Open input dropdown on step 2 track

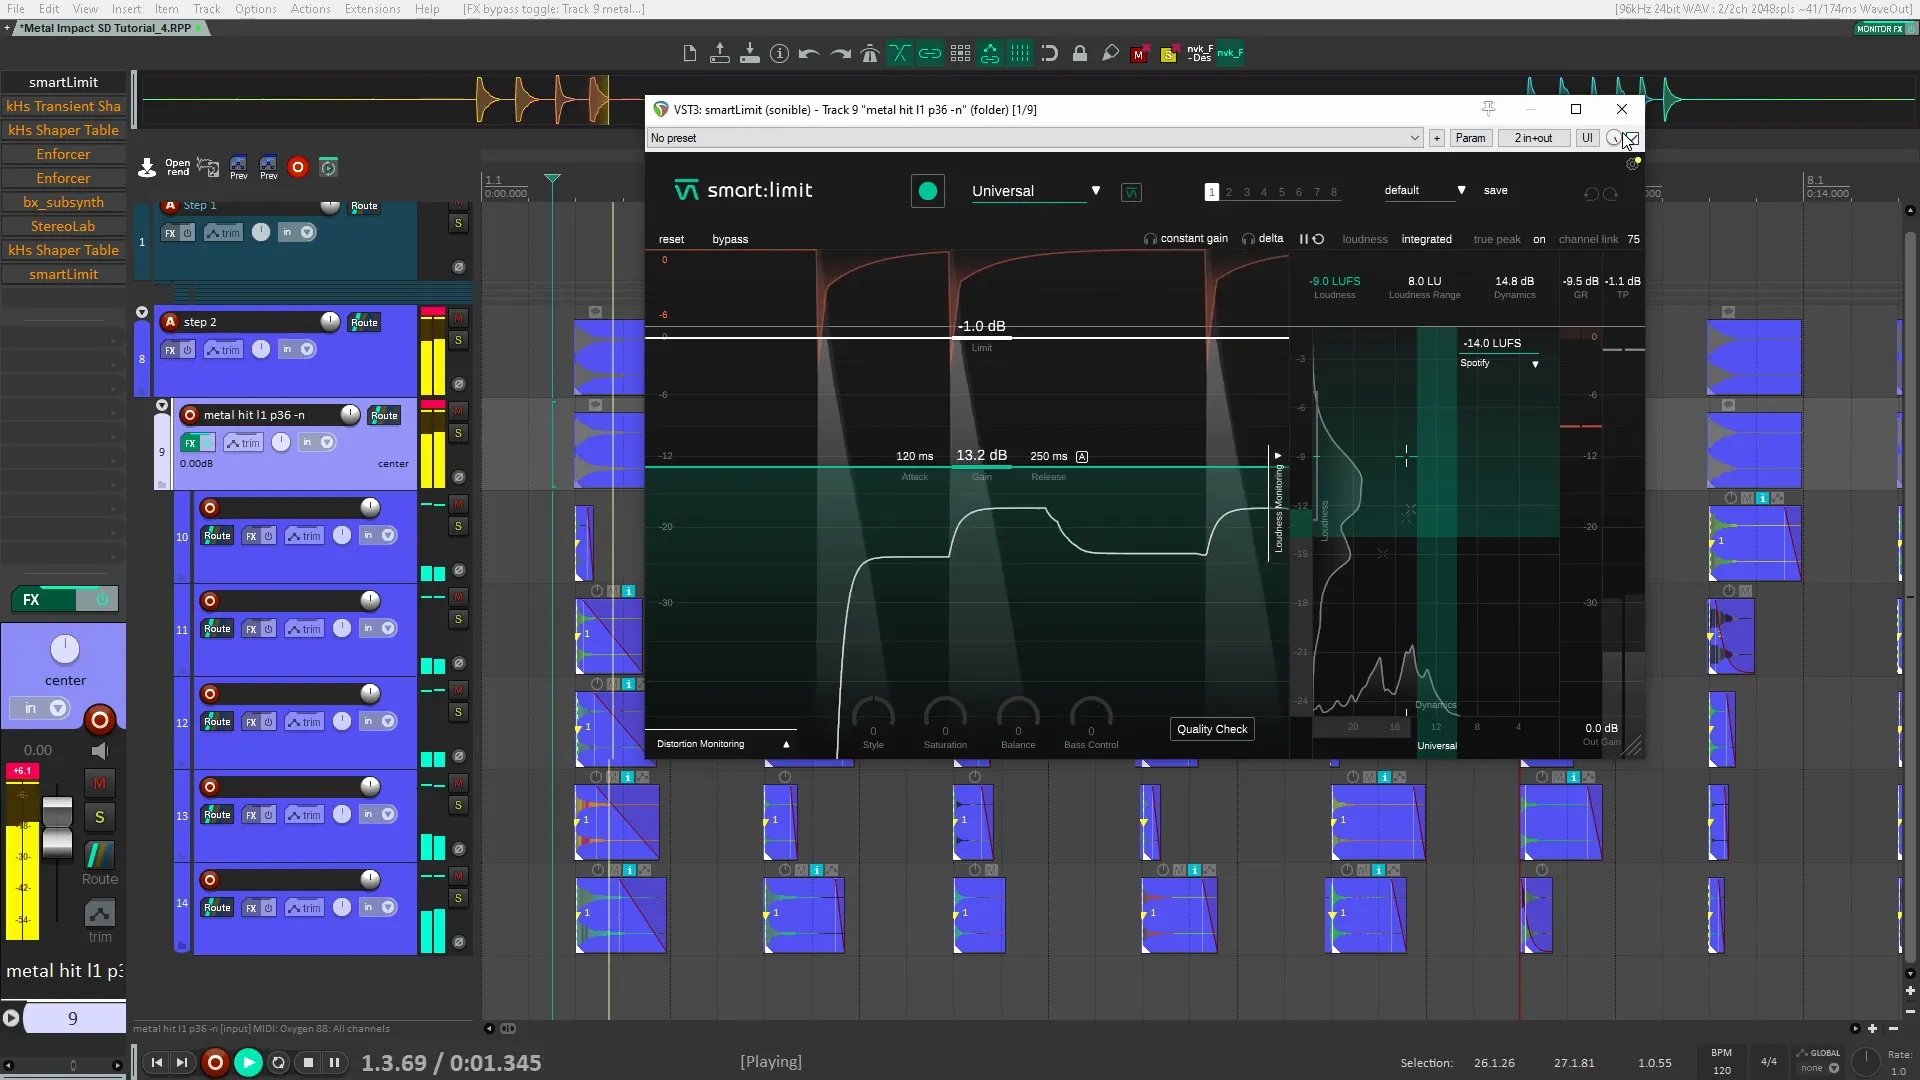point(307,349)
